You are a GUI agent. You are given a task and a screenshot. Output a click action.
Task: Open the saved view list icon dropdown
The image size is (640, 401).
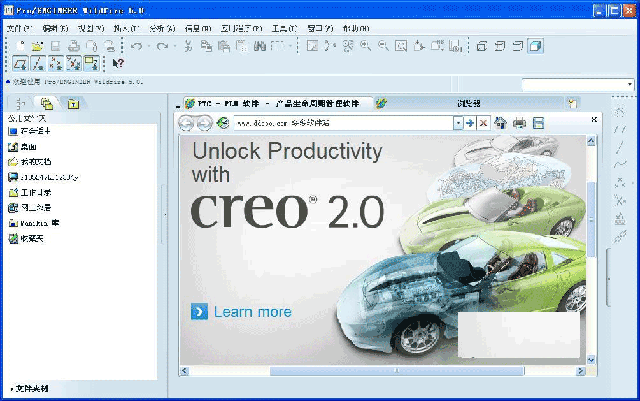tap(437, 46)
